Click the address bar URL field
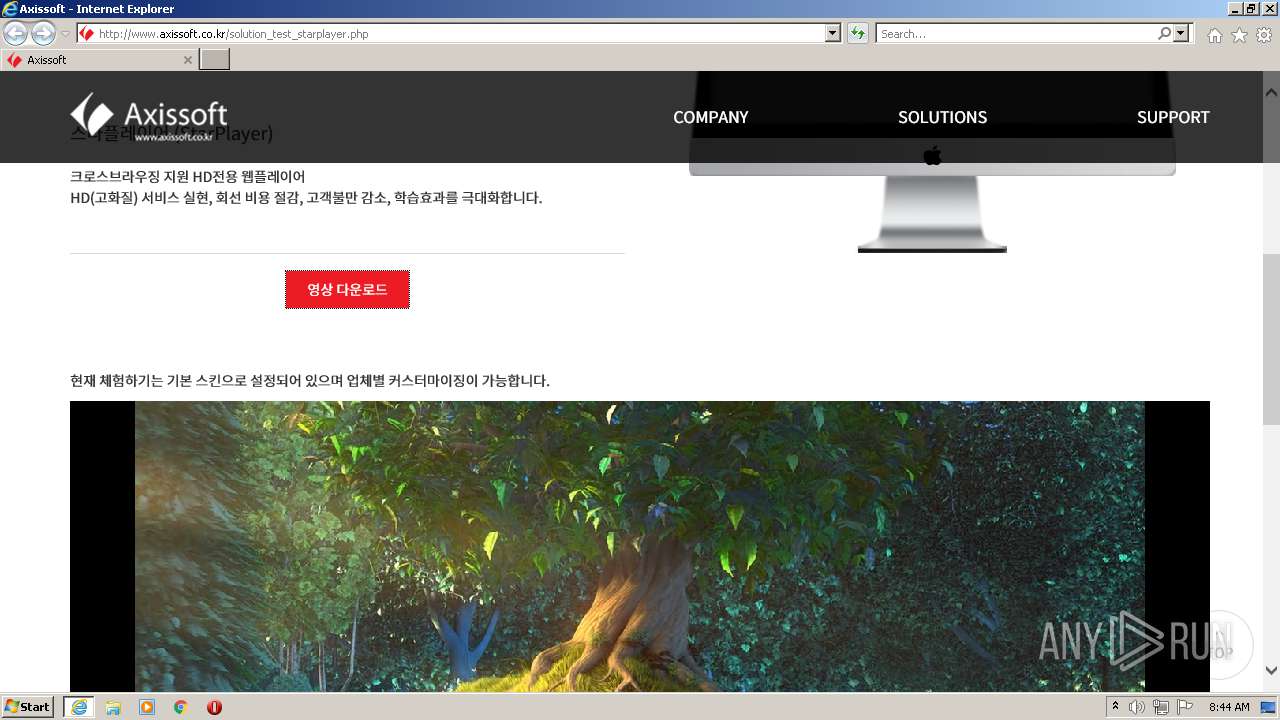 pos(451,34)
